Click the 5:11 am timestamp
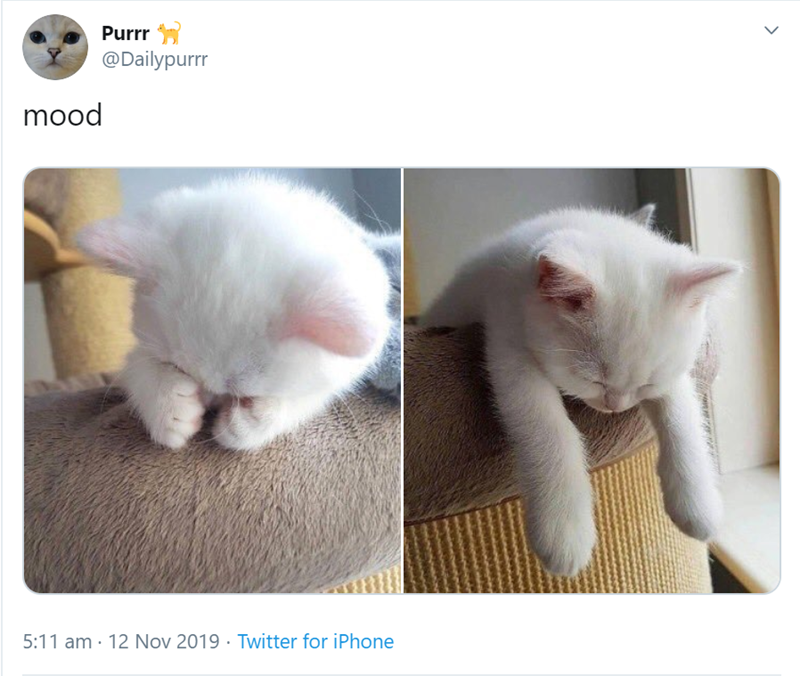The height and width of the screenshot is (676, 800). 57,641
